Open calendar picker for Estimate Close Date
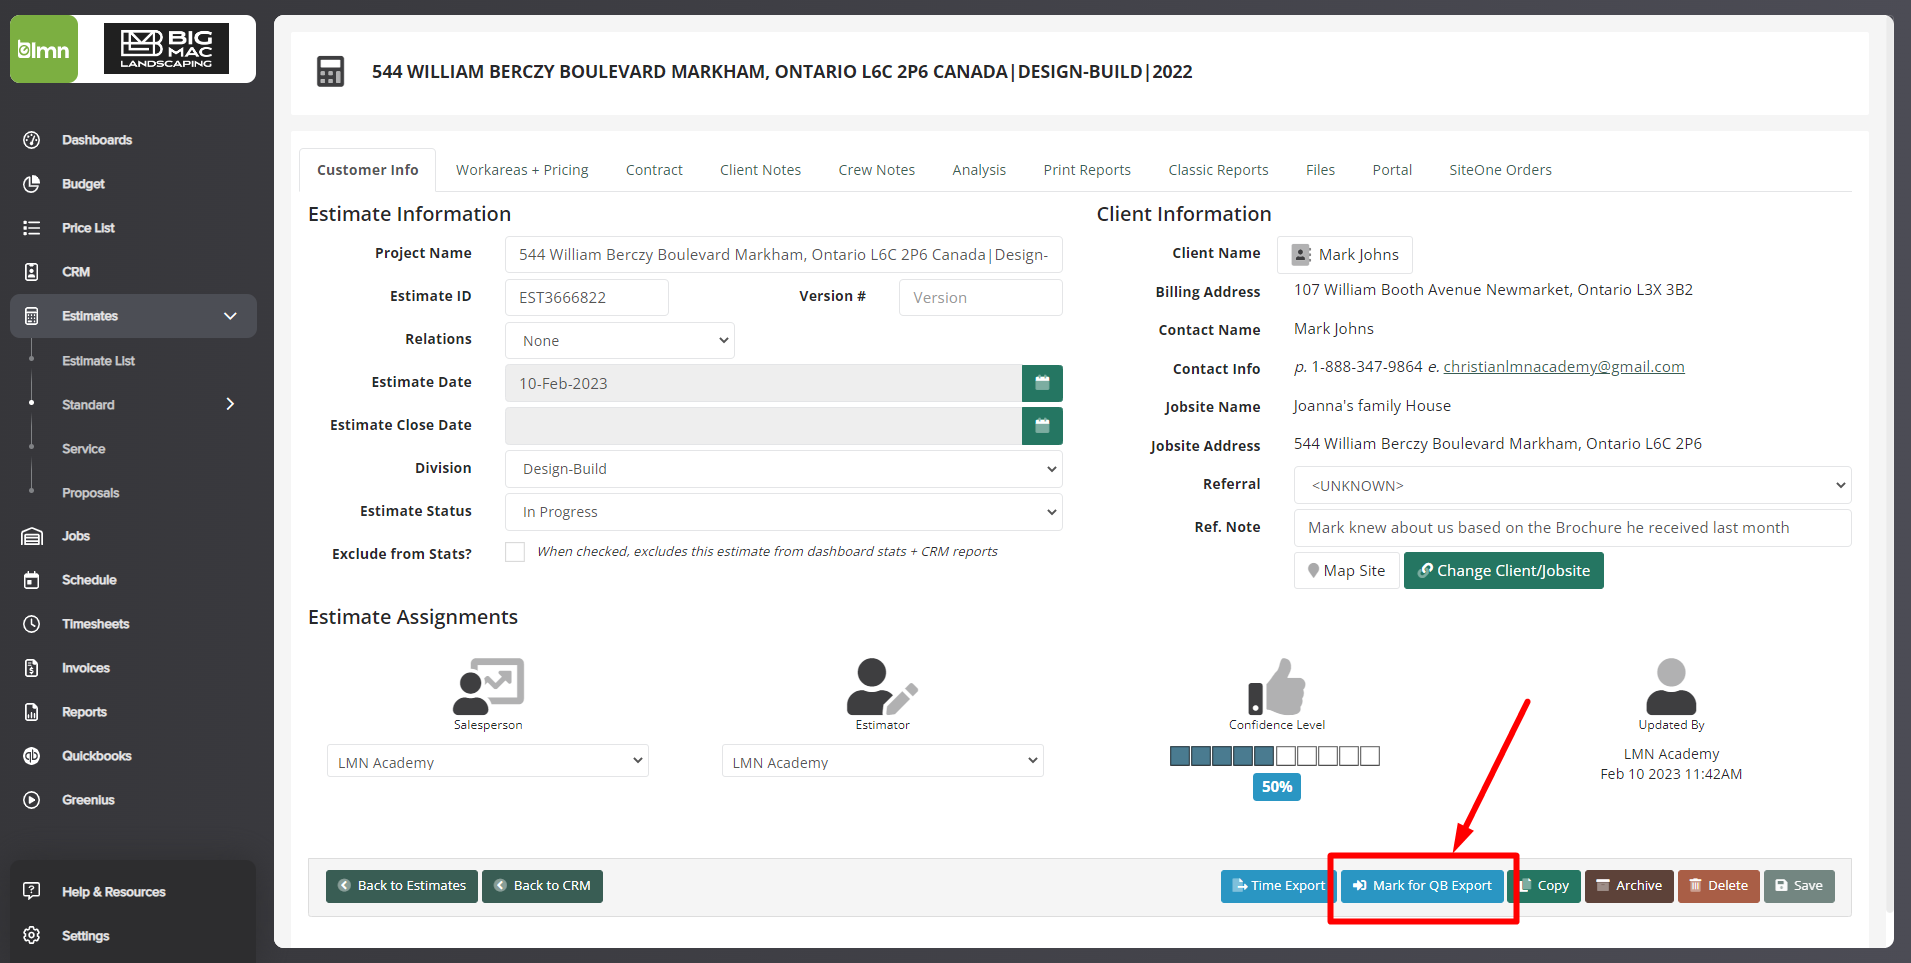 click(1041, 426)
